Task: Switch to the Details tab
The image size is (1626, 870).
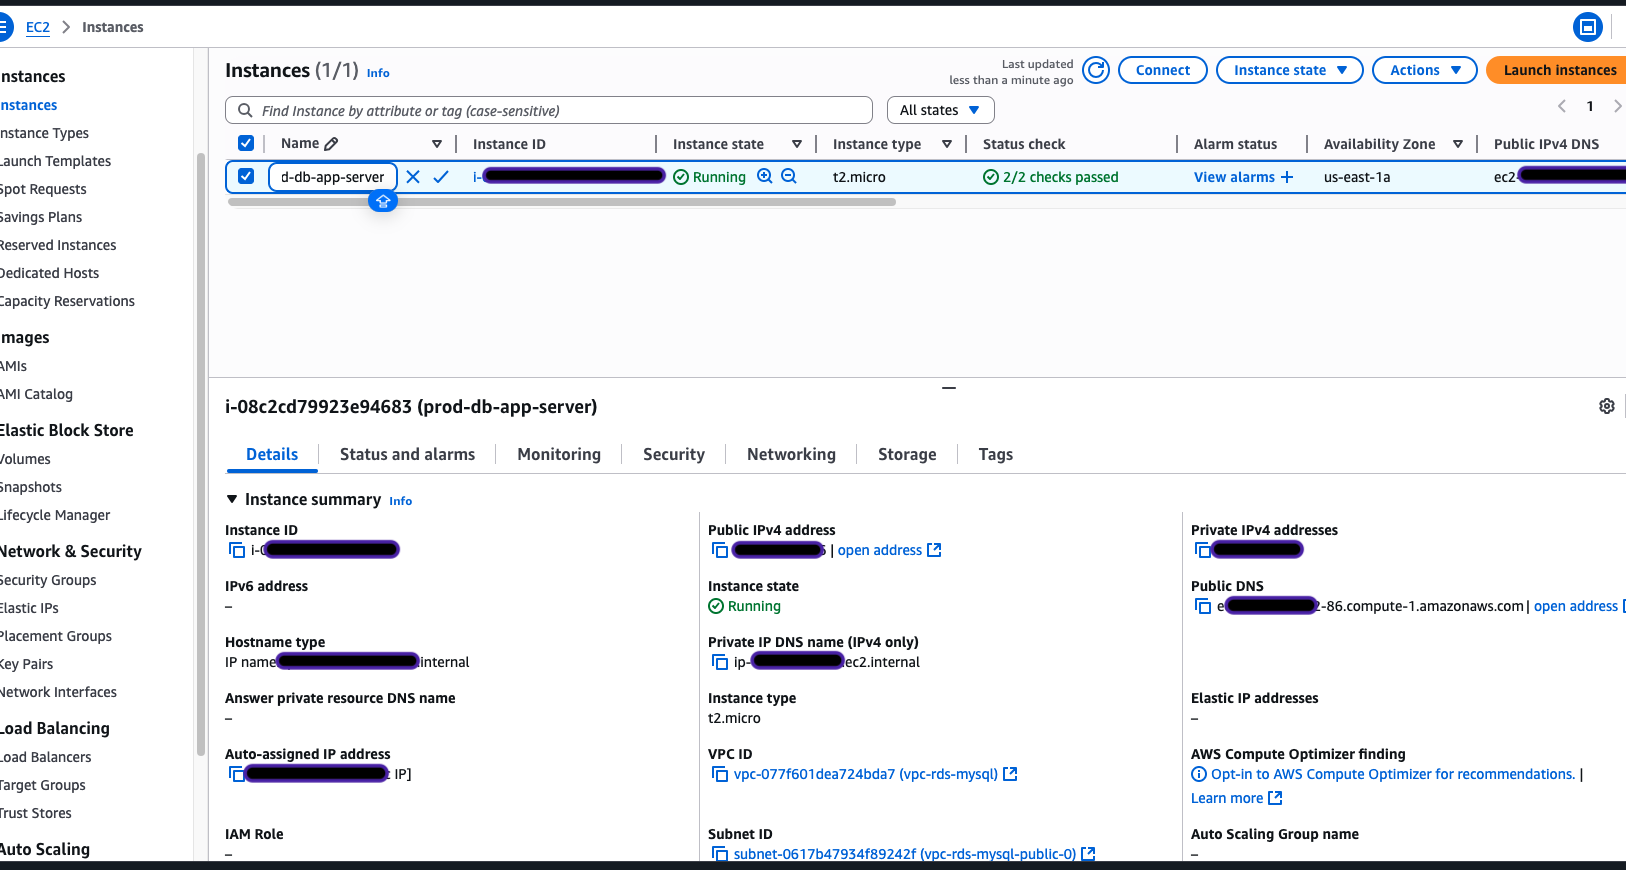Action: pos(272,454)
